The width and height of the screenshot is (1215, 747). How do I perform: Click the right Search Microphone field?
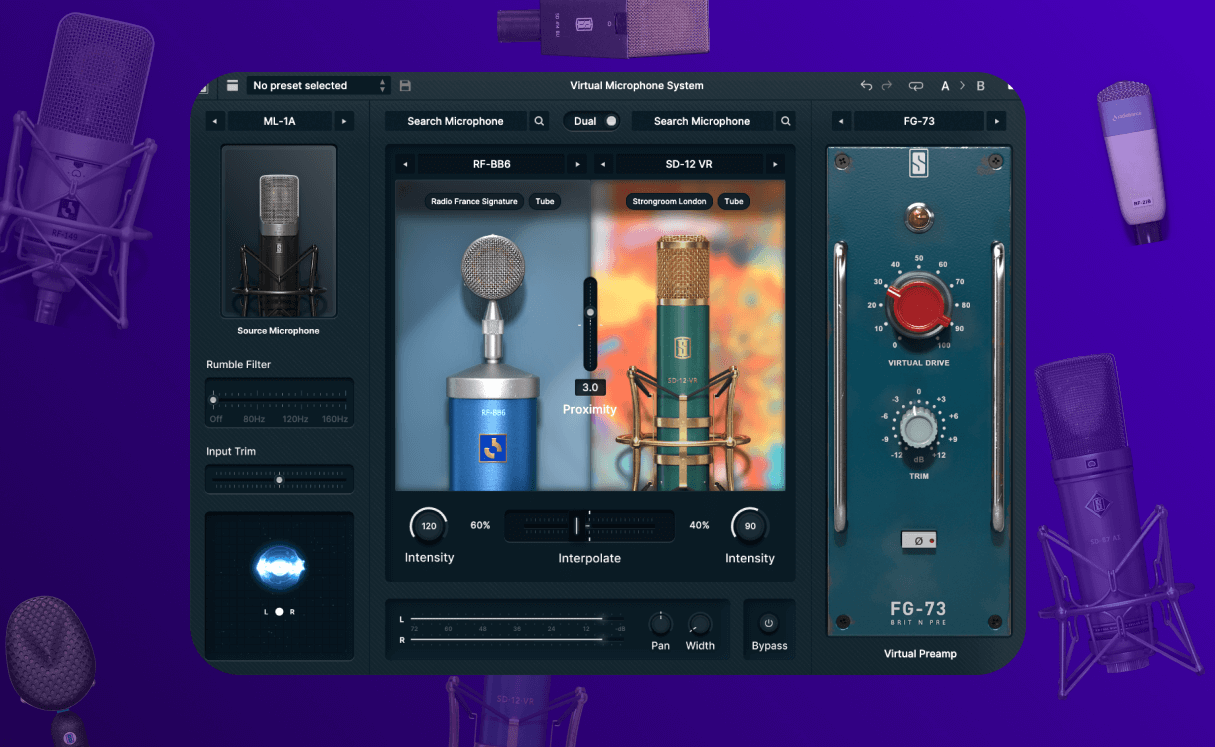pos(702,121)
